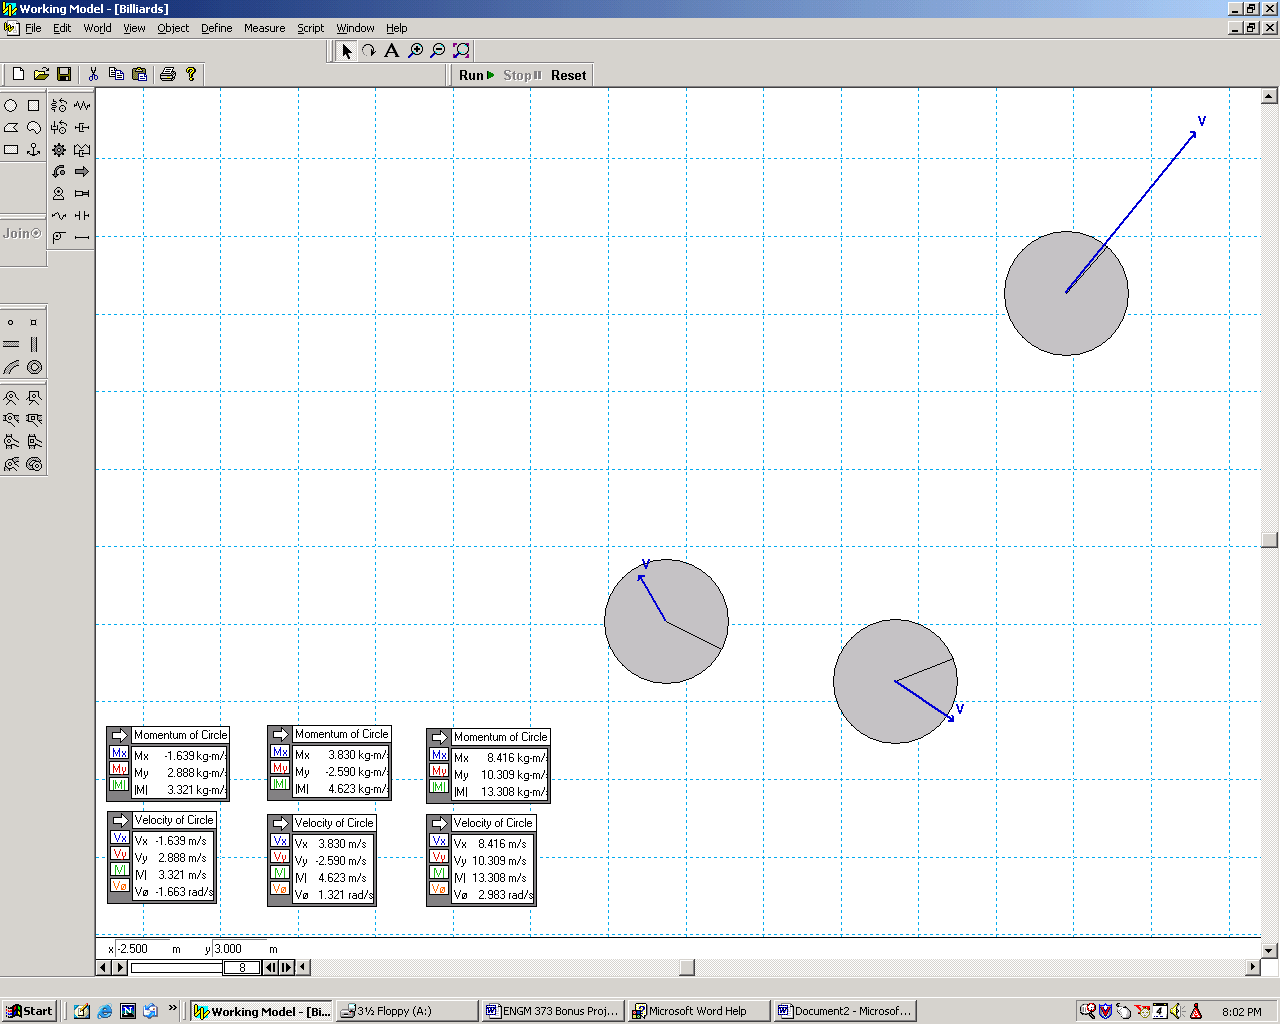Click the Join button
Screen dimensions: 1280x1024
(22, 234)
